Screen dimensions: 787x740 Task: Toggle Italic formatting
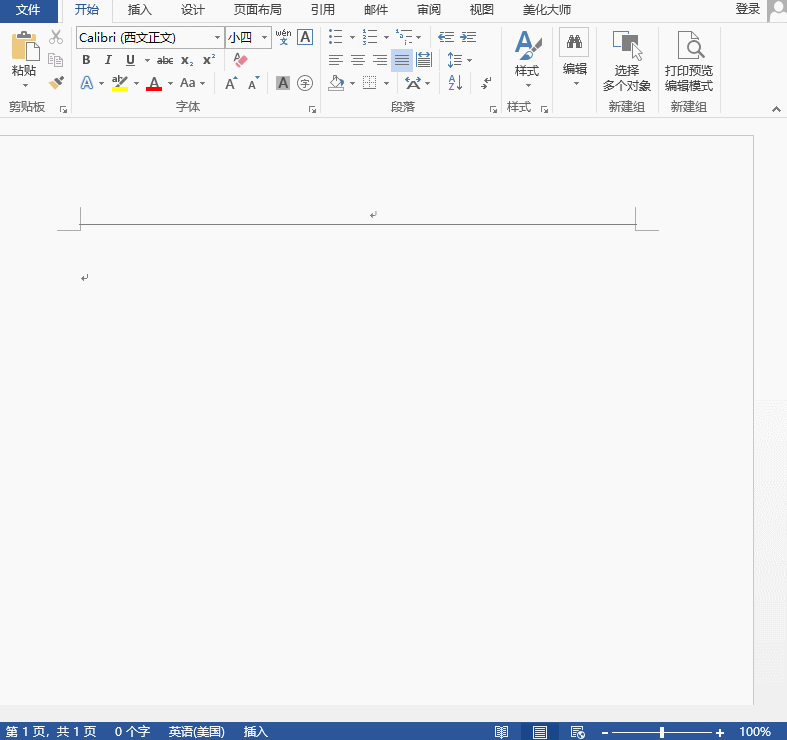click(x=108, y=60)
